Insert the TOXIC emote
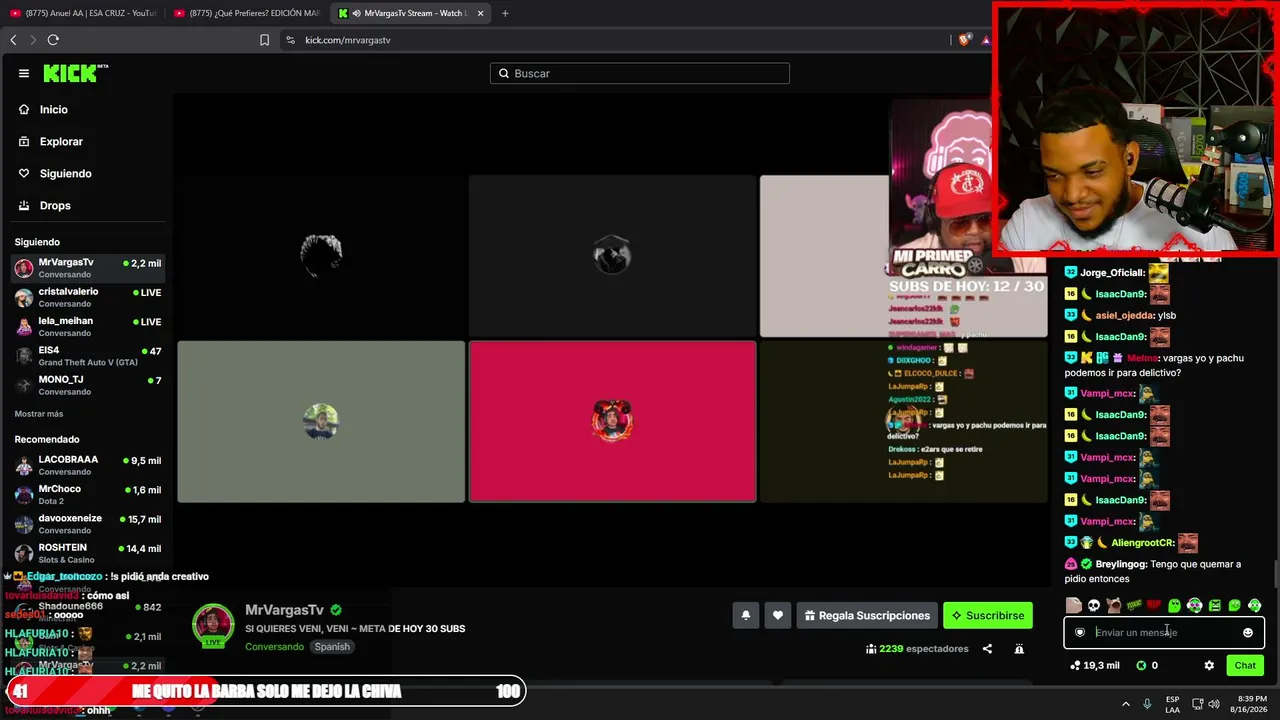The image size is (1280, 720). click(1134, 605)
